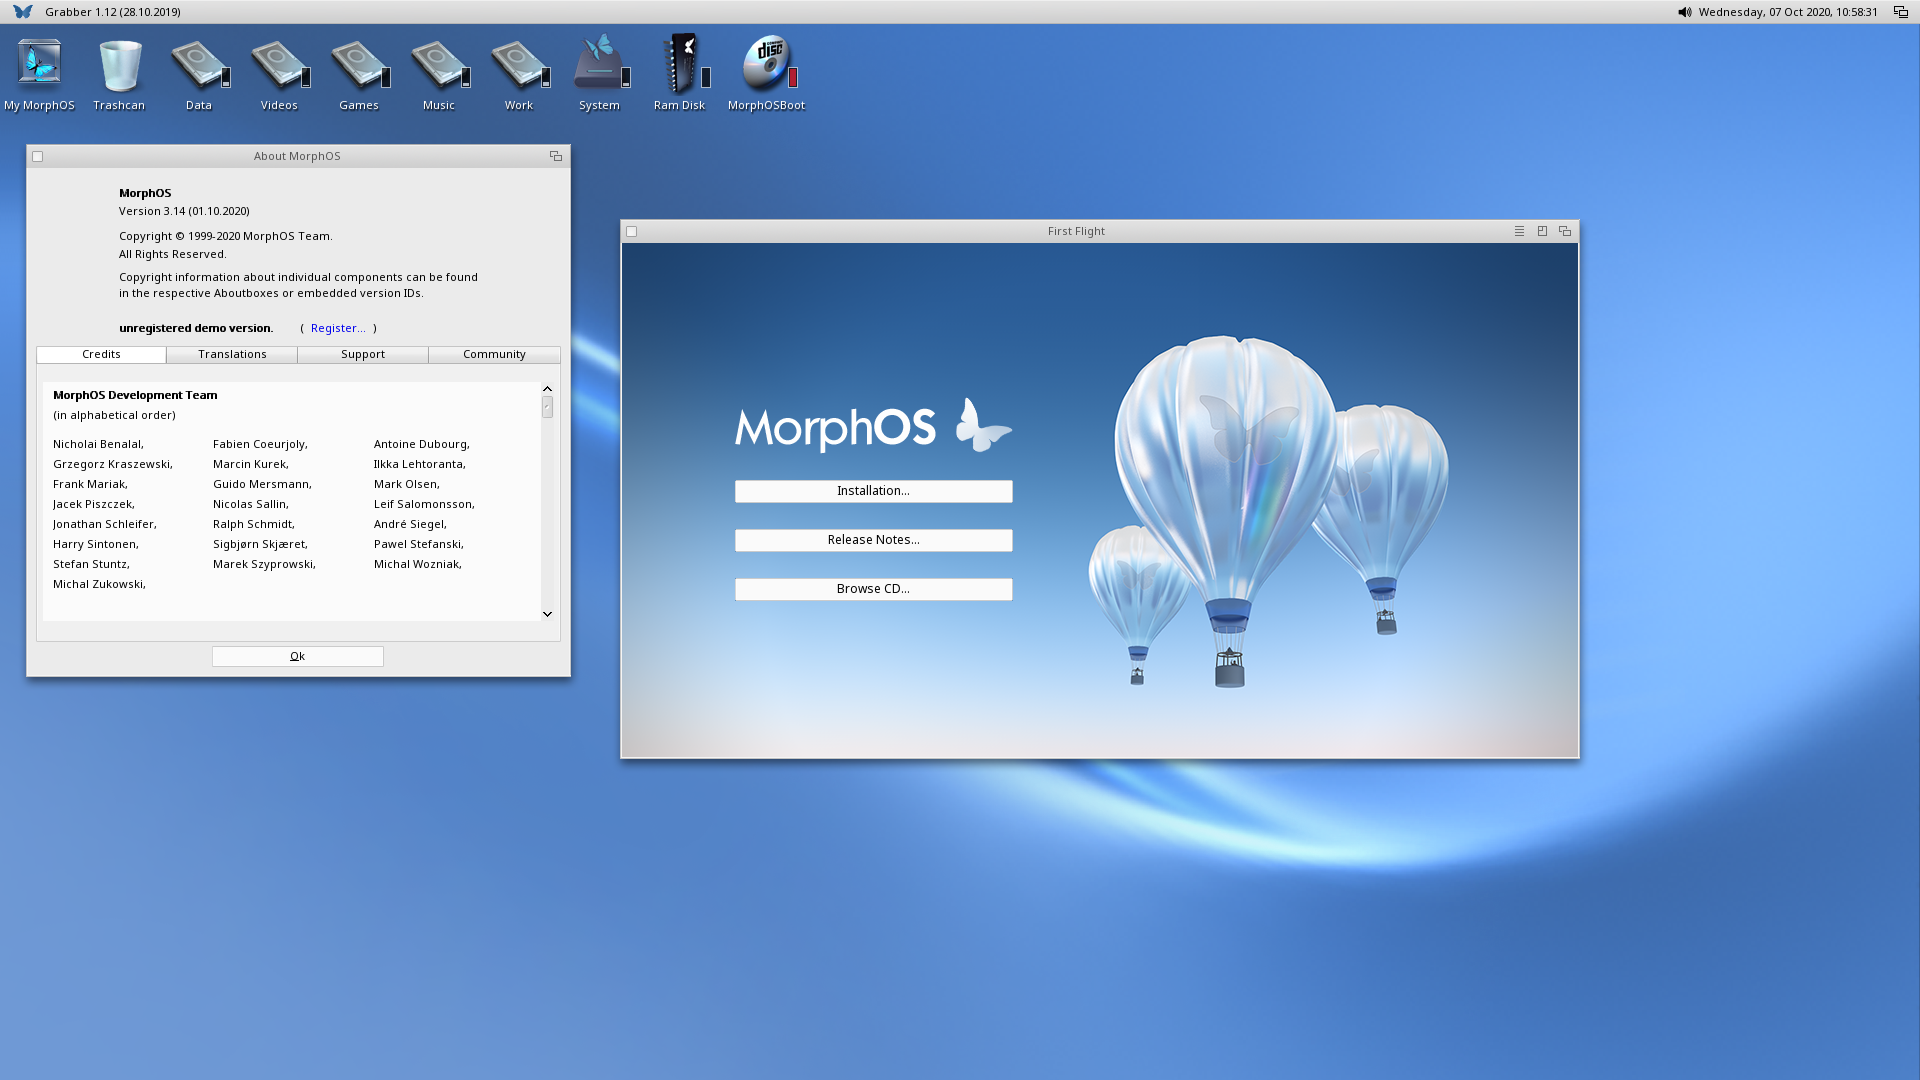Screen dimensions: 1920x1080
Task: Click the First Flight window menu gadget
Action: [1519, 231]
